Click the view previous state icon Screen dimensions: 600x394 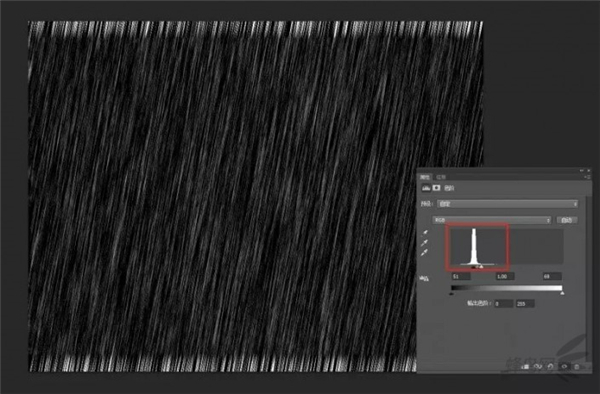pos(538,366)
